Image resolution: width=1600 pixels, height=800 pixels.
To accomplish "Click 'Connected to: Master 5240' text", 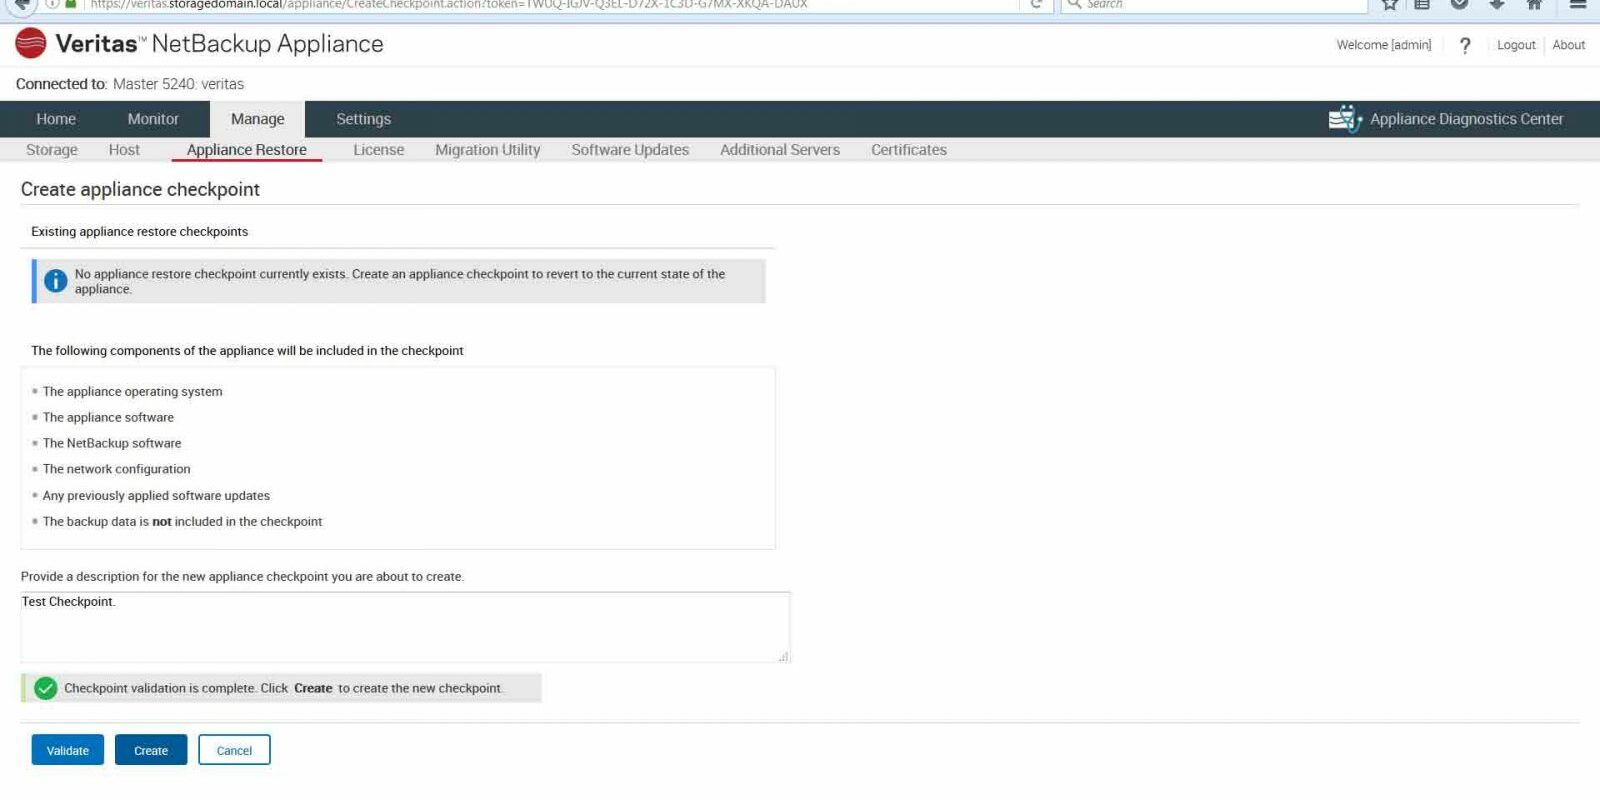I will tap(130, 84).
